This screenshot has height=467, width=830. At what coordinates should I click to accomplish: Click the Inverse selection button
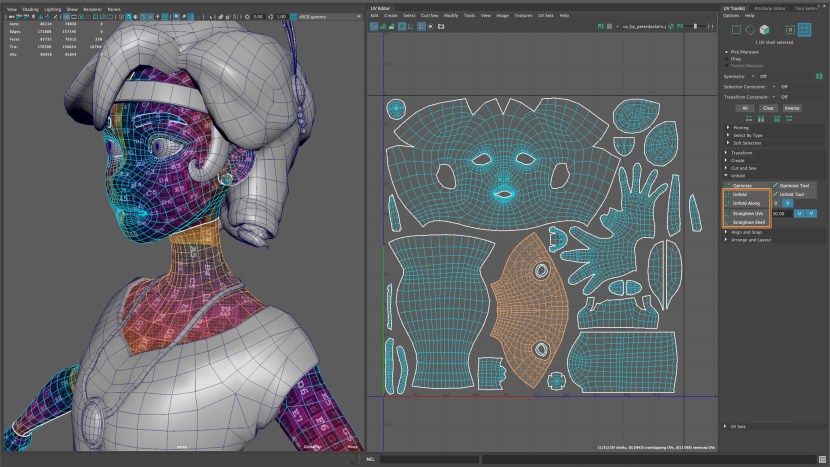[x=792, y=107]
